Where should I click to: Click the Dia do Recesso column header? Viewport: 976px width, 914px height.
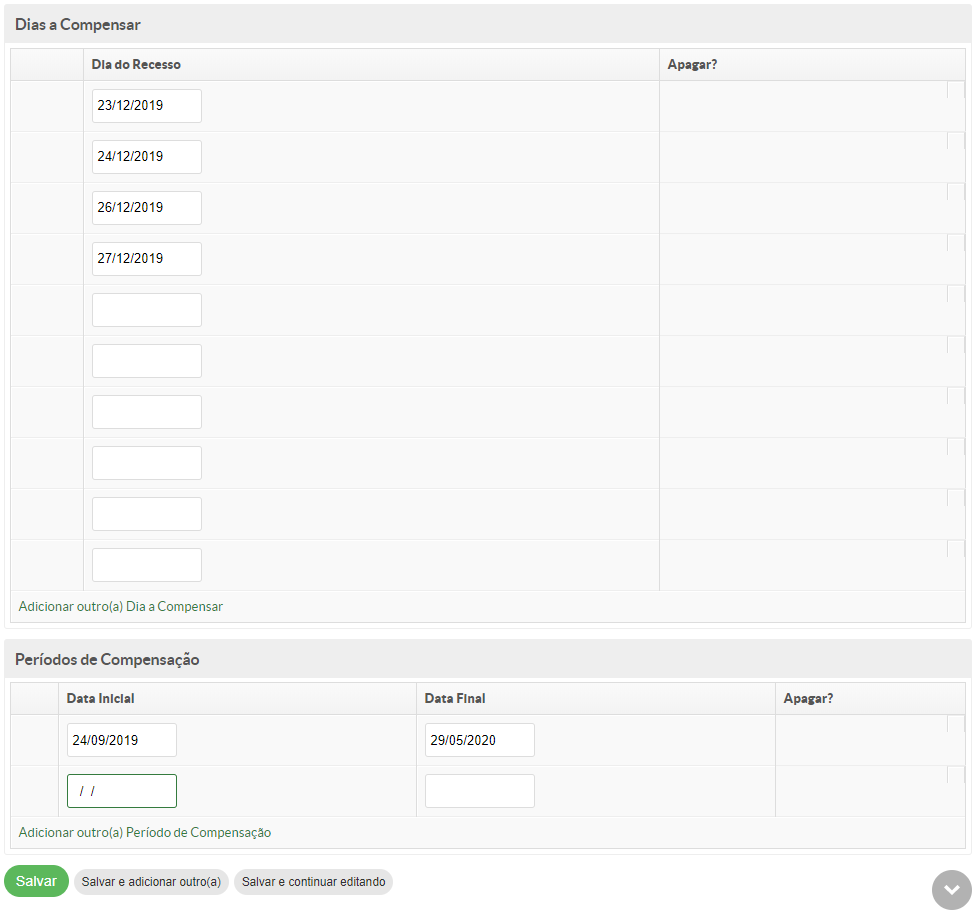tap(136, 65)
